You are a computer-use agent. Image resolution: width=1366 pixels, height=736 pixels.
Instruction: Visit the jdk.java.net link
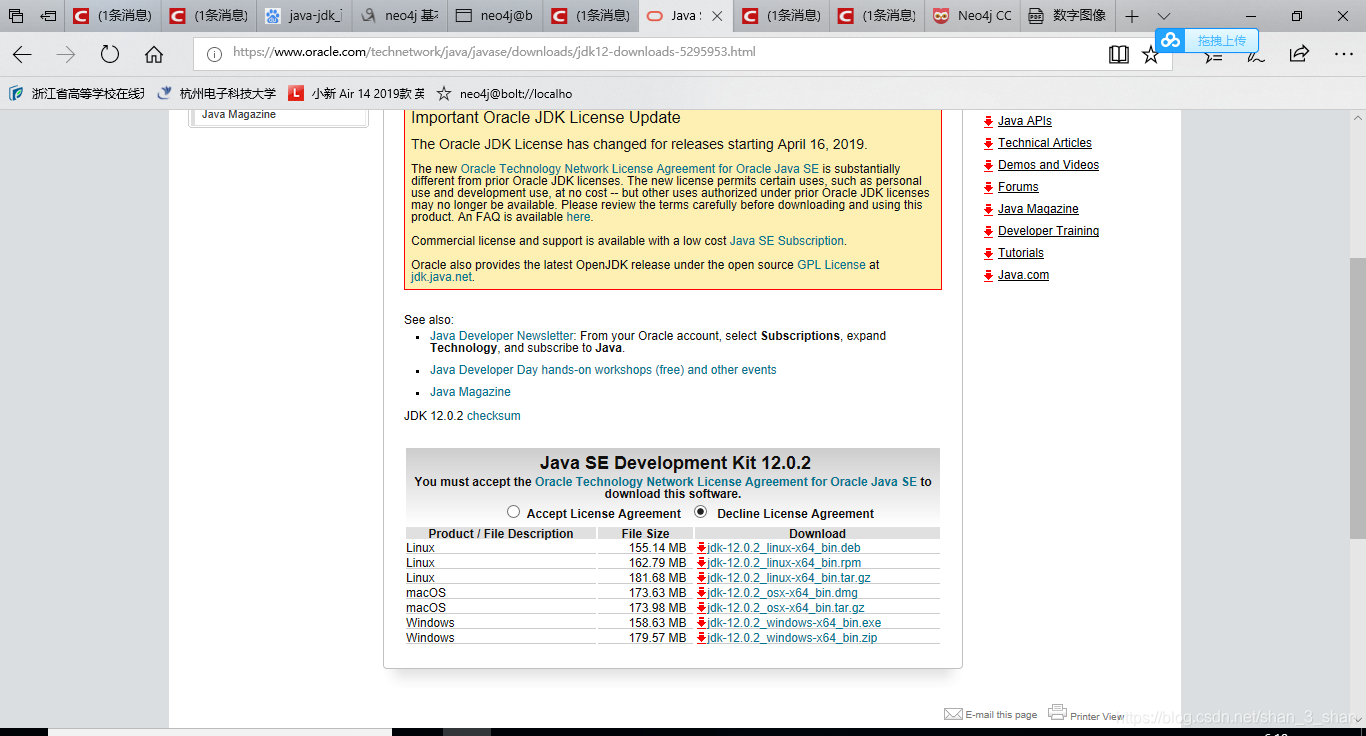coord(441,277)
